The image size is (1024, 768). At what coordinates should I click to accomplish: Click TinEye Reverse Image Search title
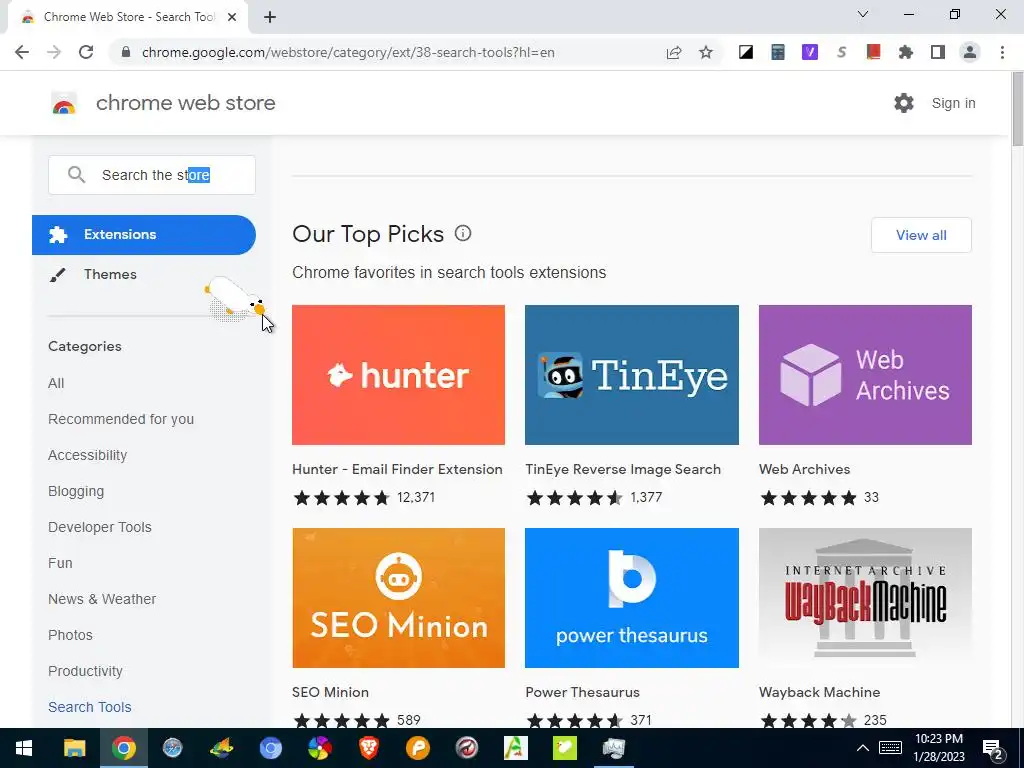623,469
